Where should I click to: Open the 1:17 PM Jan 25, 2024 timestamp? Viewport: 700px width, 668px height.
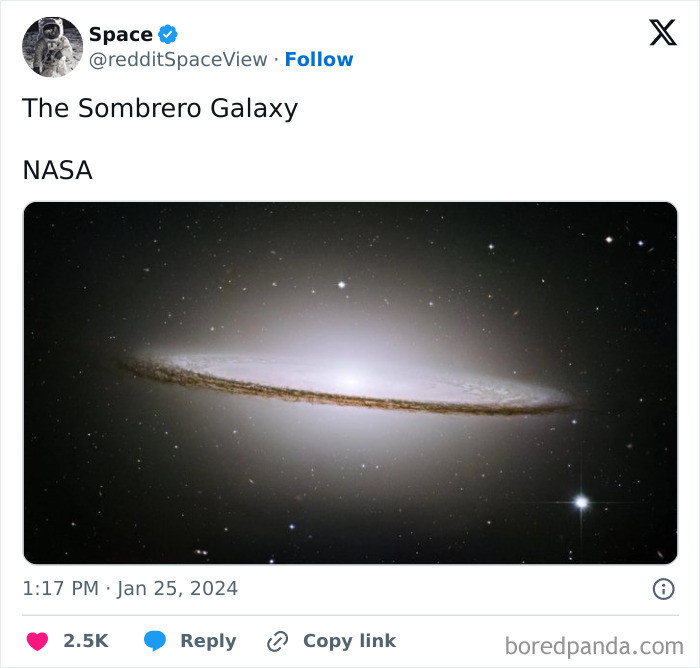tap(130, 589)
